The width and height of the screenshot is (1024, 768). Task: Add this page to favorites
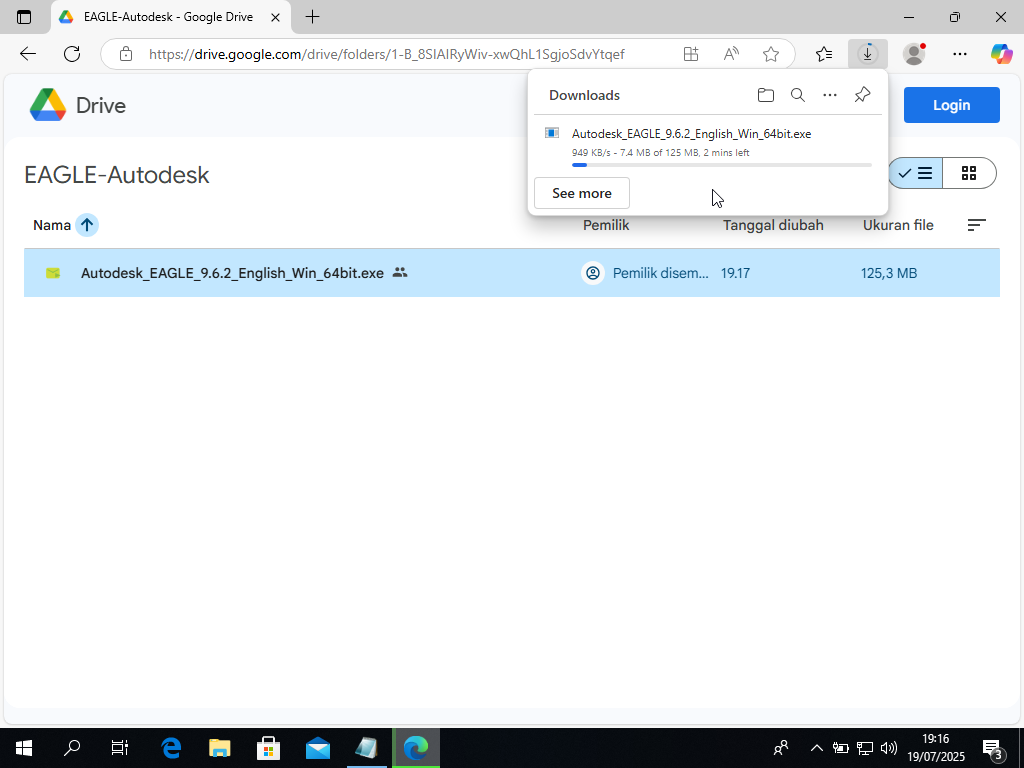pyautogui.click(x=771, y=54)
